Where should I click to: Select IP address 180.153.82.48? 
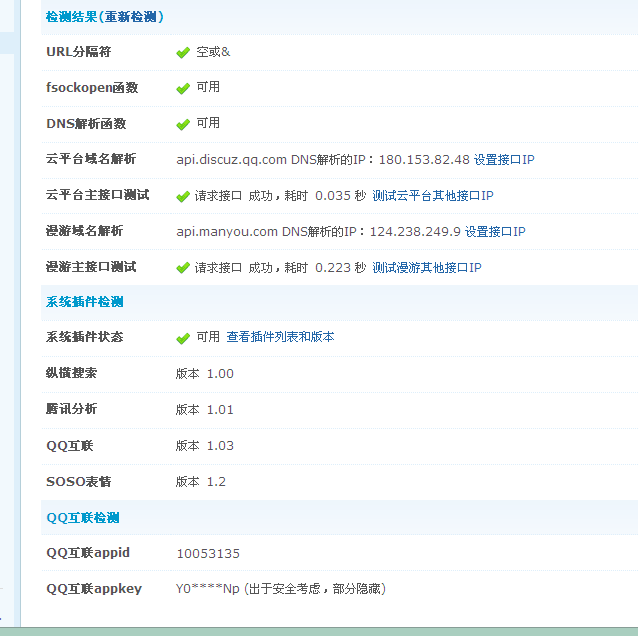pos(424,160)
